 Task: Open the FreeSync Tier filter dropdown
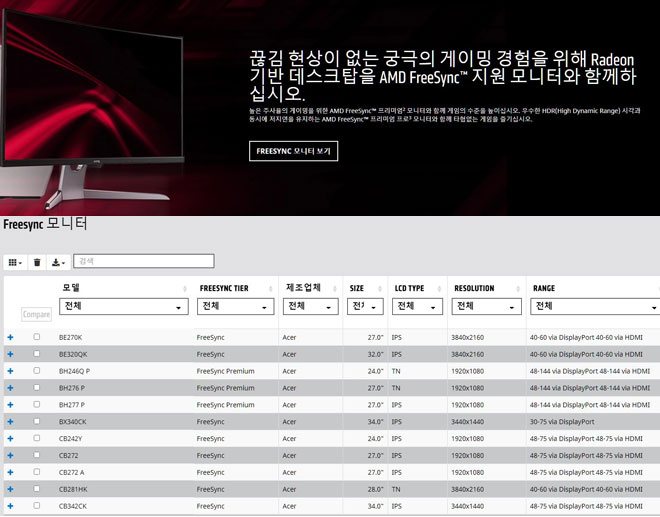click(x=235, y=306)
